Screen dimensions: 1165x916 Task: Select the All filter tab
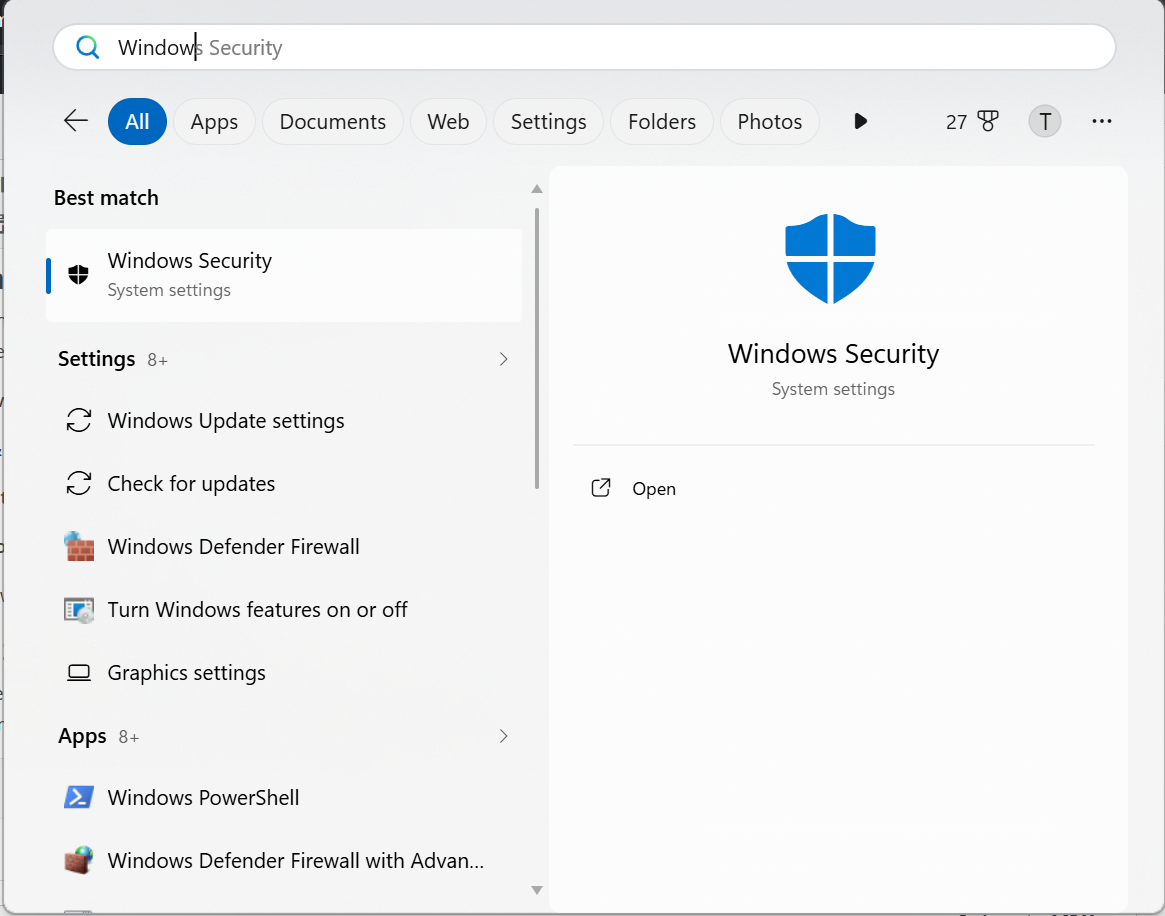point(137,121)
